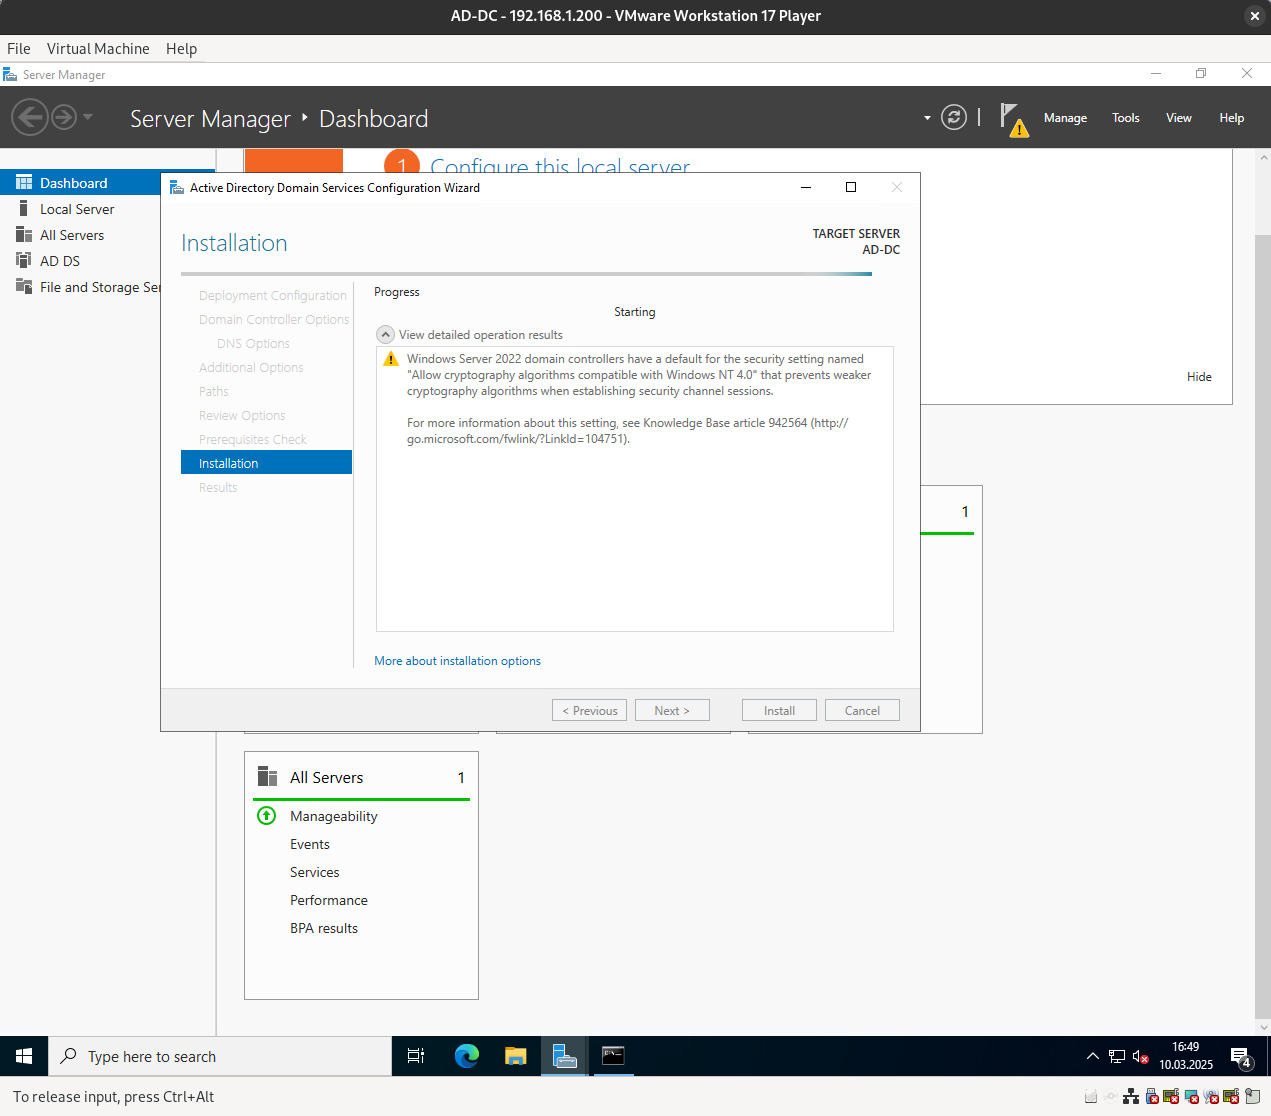Viewport: 1271px width, 1116px height.
Task: Open the Windows Start menu
Action: click(24, 1056)
